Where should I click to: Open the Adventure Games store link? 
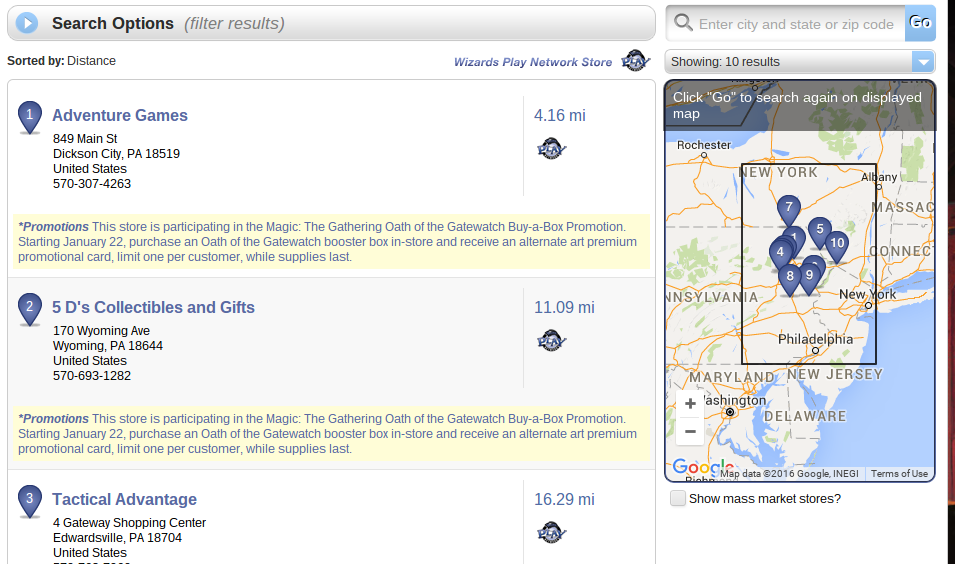click(119, 115)
